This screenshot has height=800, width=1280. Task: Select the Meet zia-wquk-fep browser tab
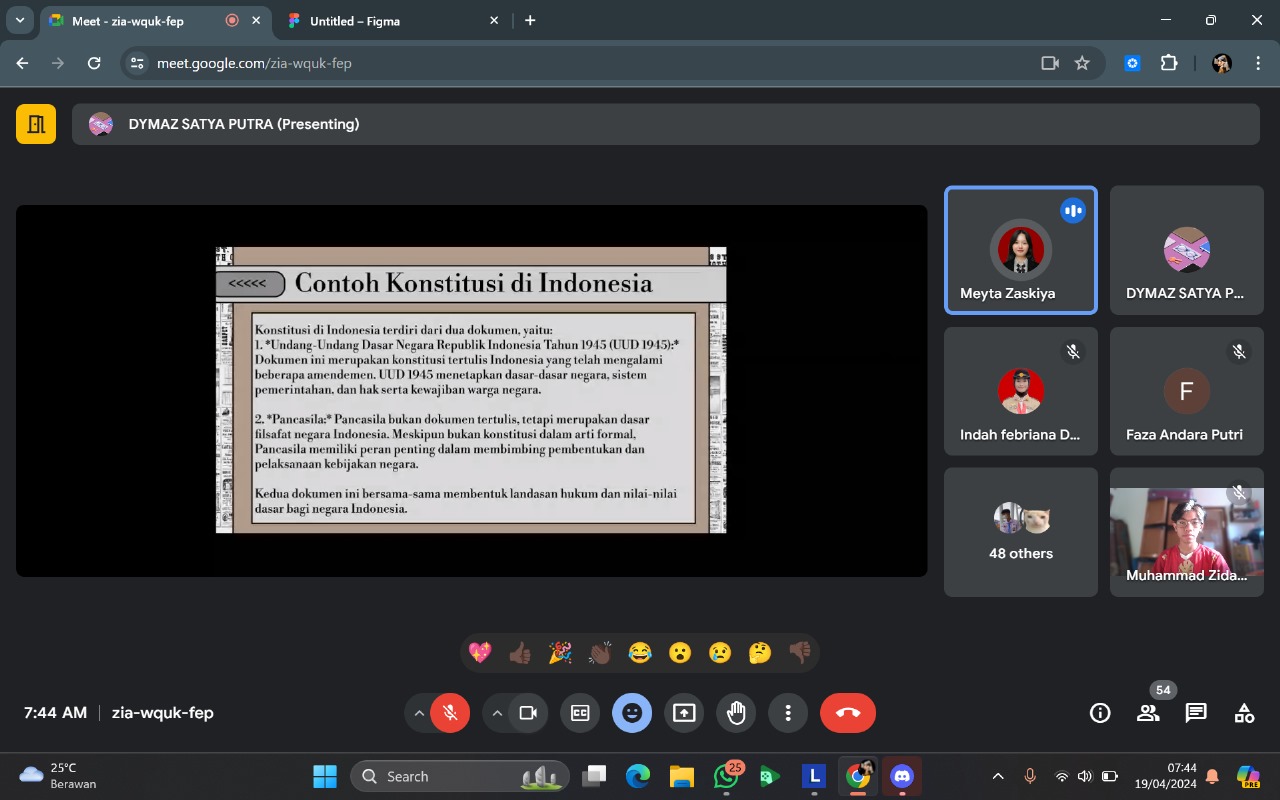[135, 21]
